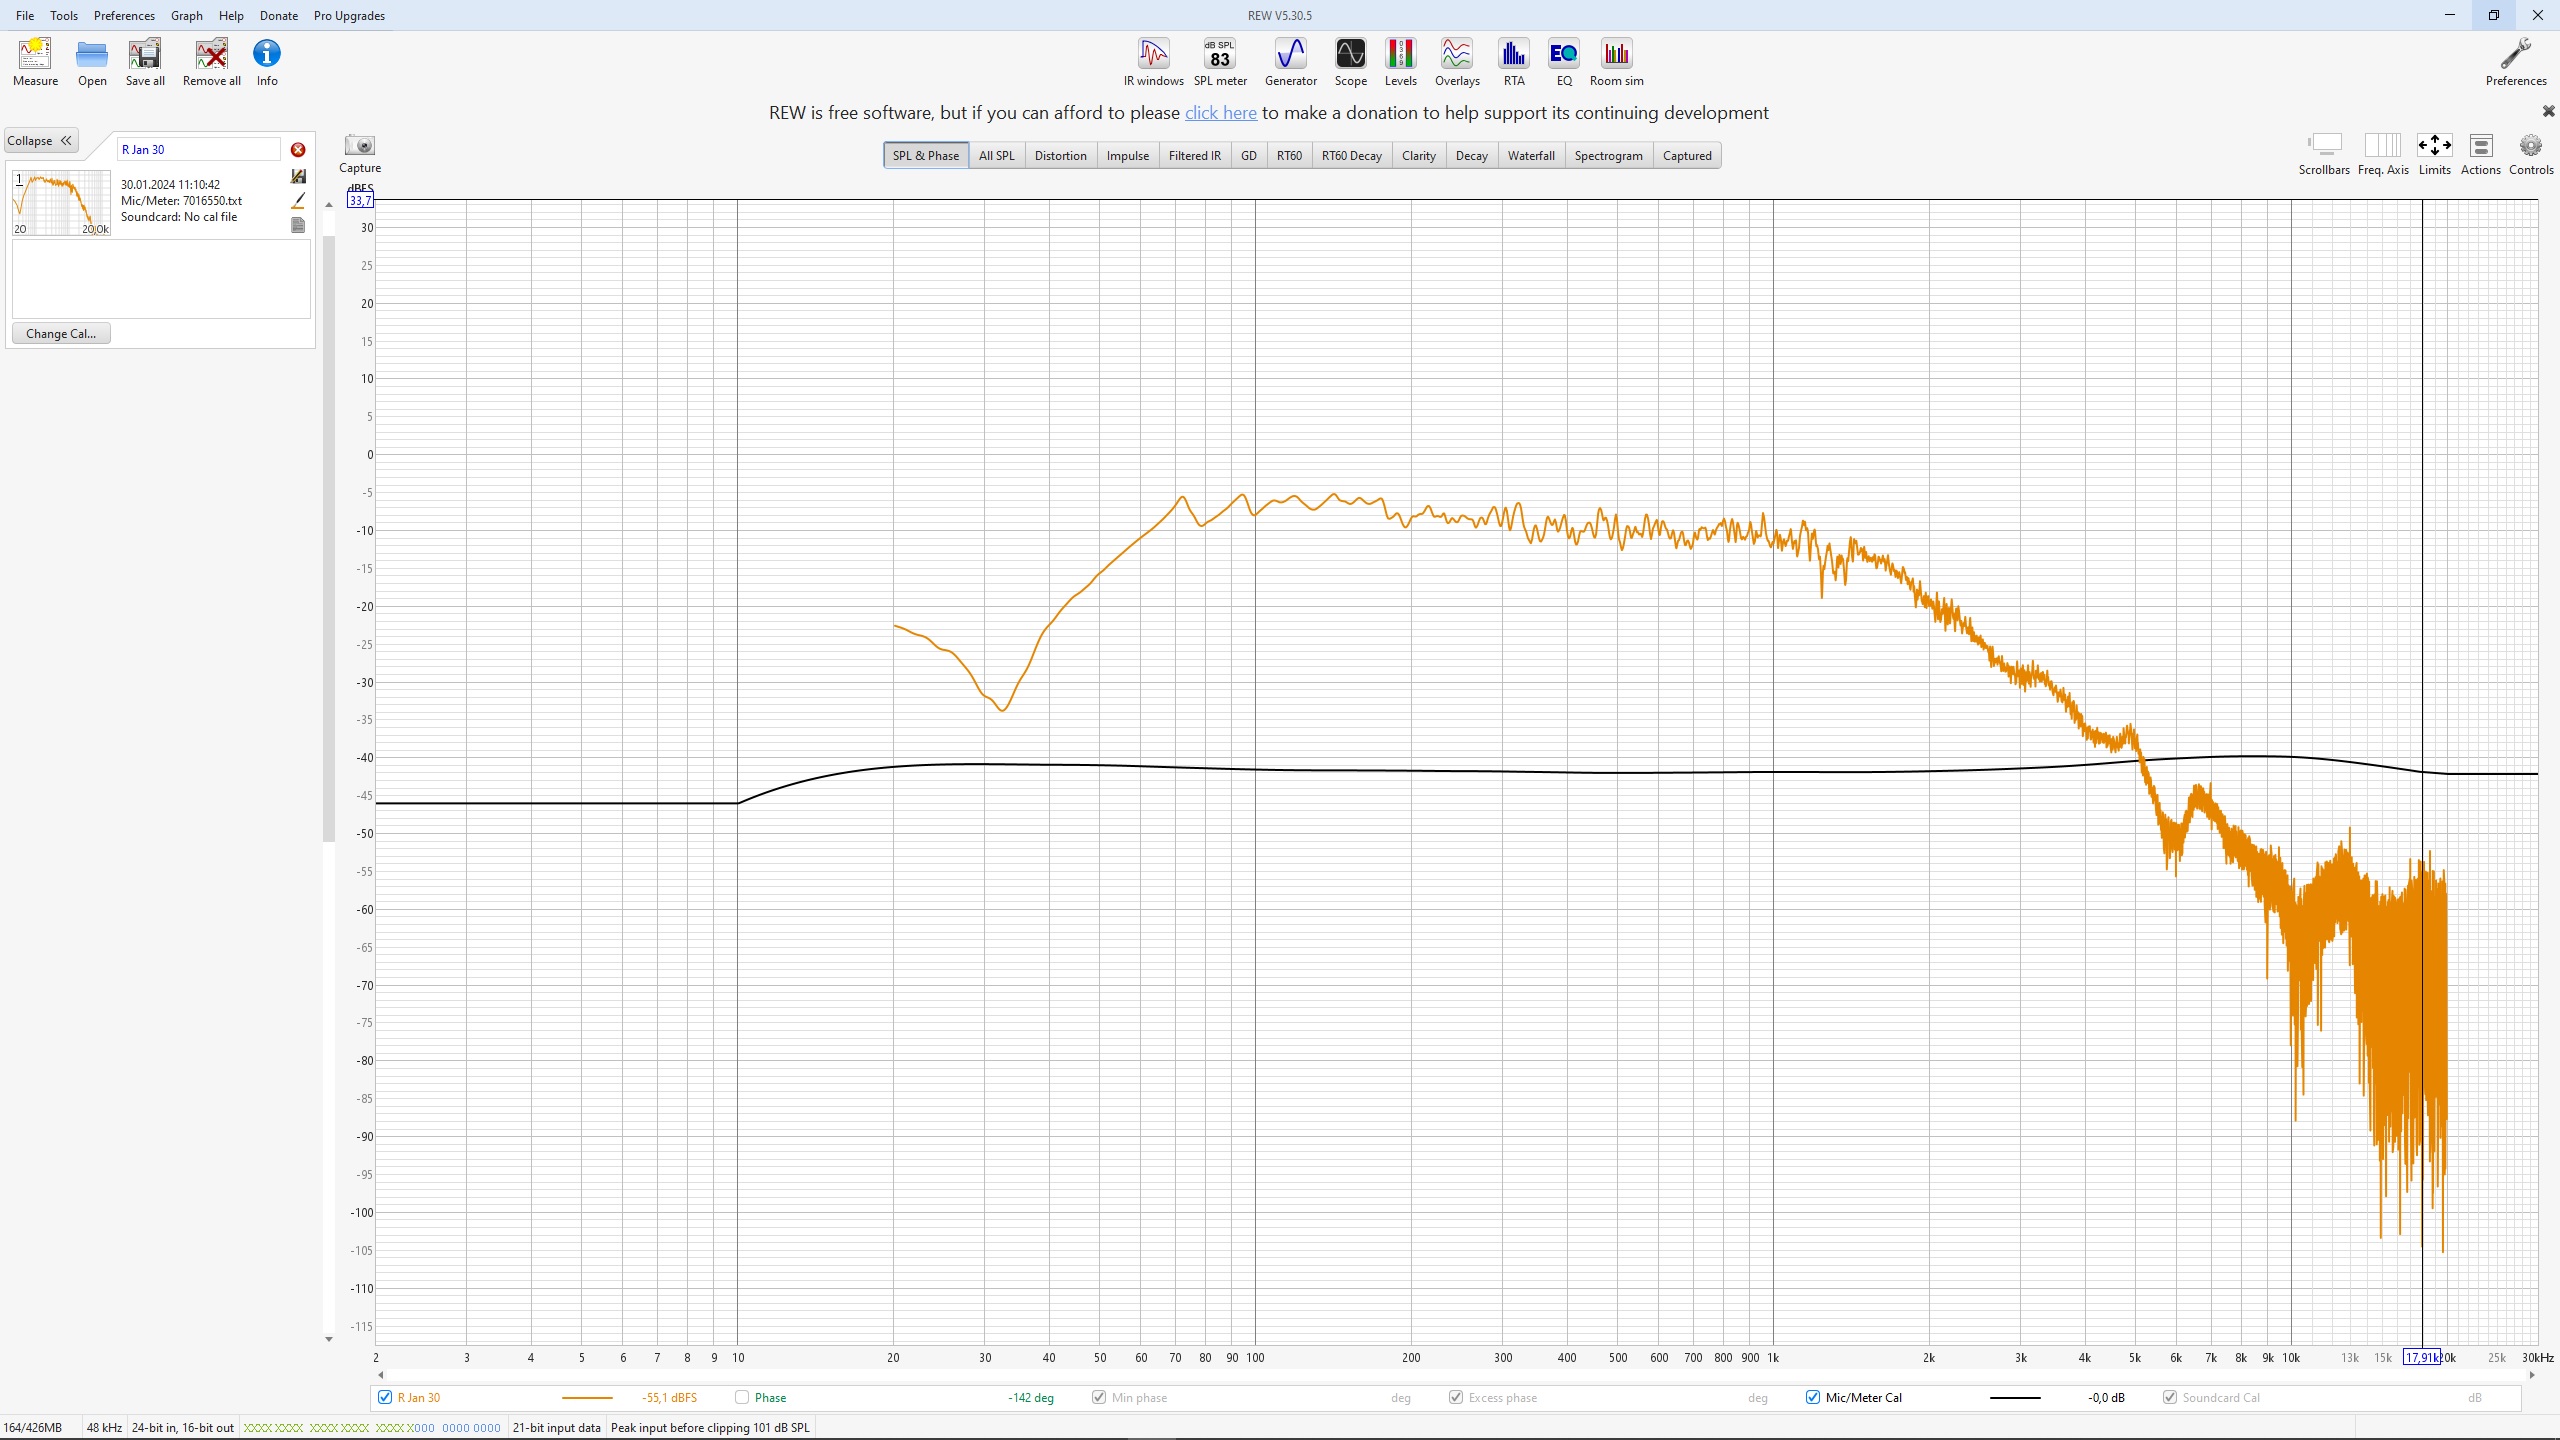The width and height of the screenshot is (2560, 1440).
Task: Launch the SPL meter
Action: 1220,62
